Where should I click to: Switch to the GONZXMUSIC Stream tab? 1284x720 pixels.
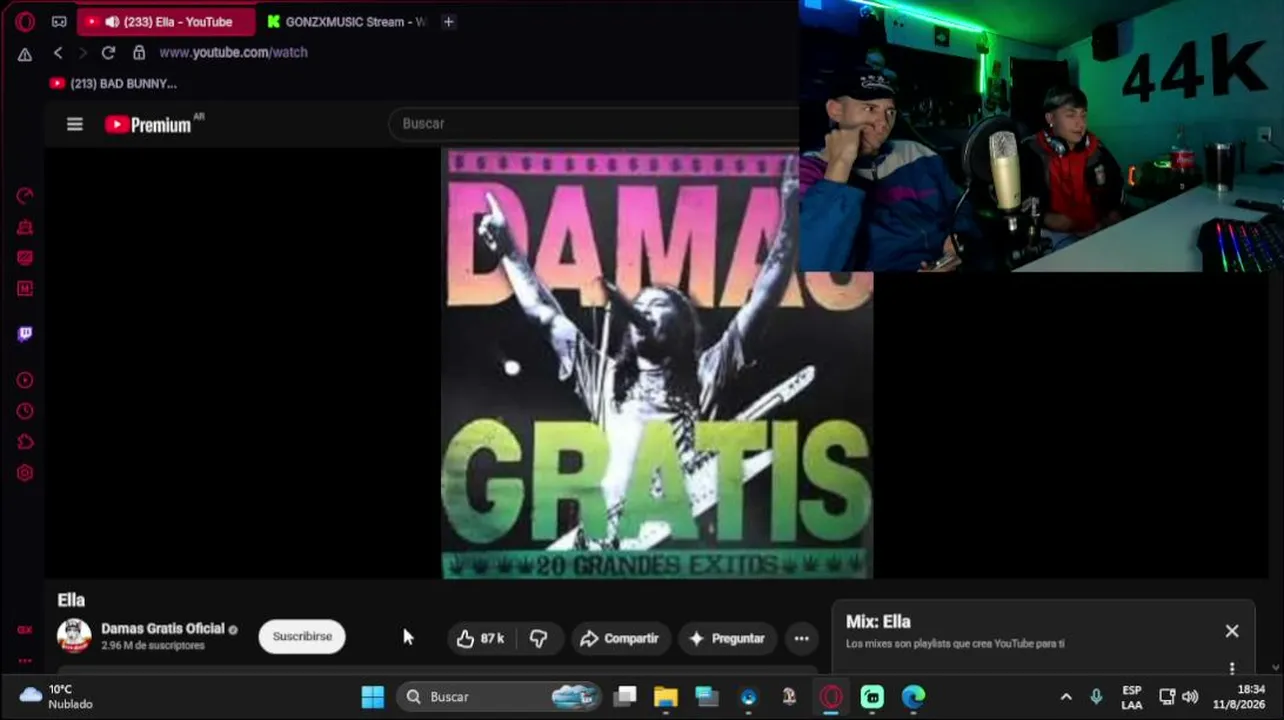pyautogui.click(x=346, y=22)
